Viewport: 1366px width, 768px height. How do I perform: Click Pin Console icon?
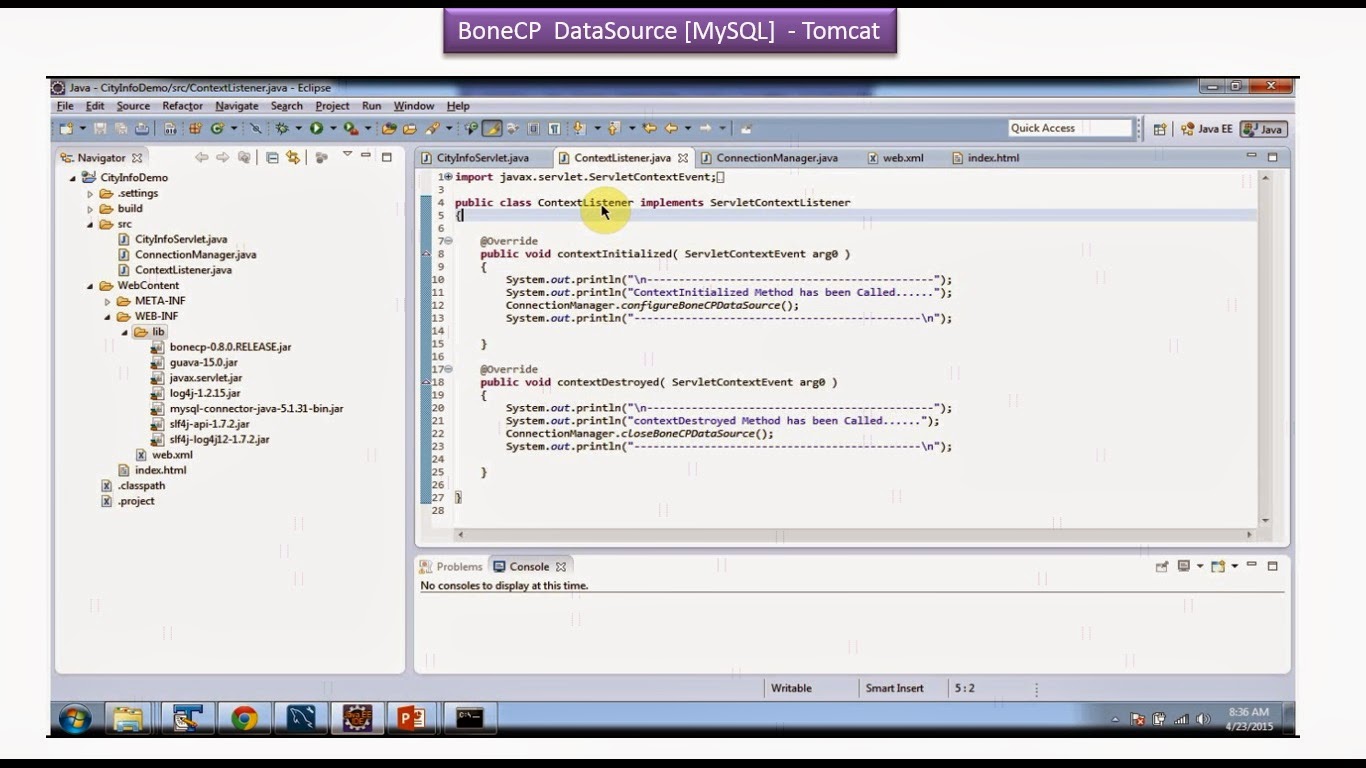(x=1161, y=566)
